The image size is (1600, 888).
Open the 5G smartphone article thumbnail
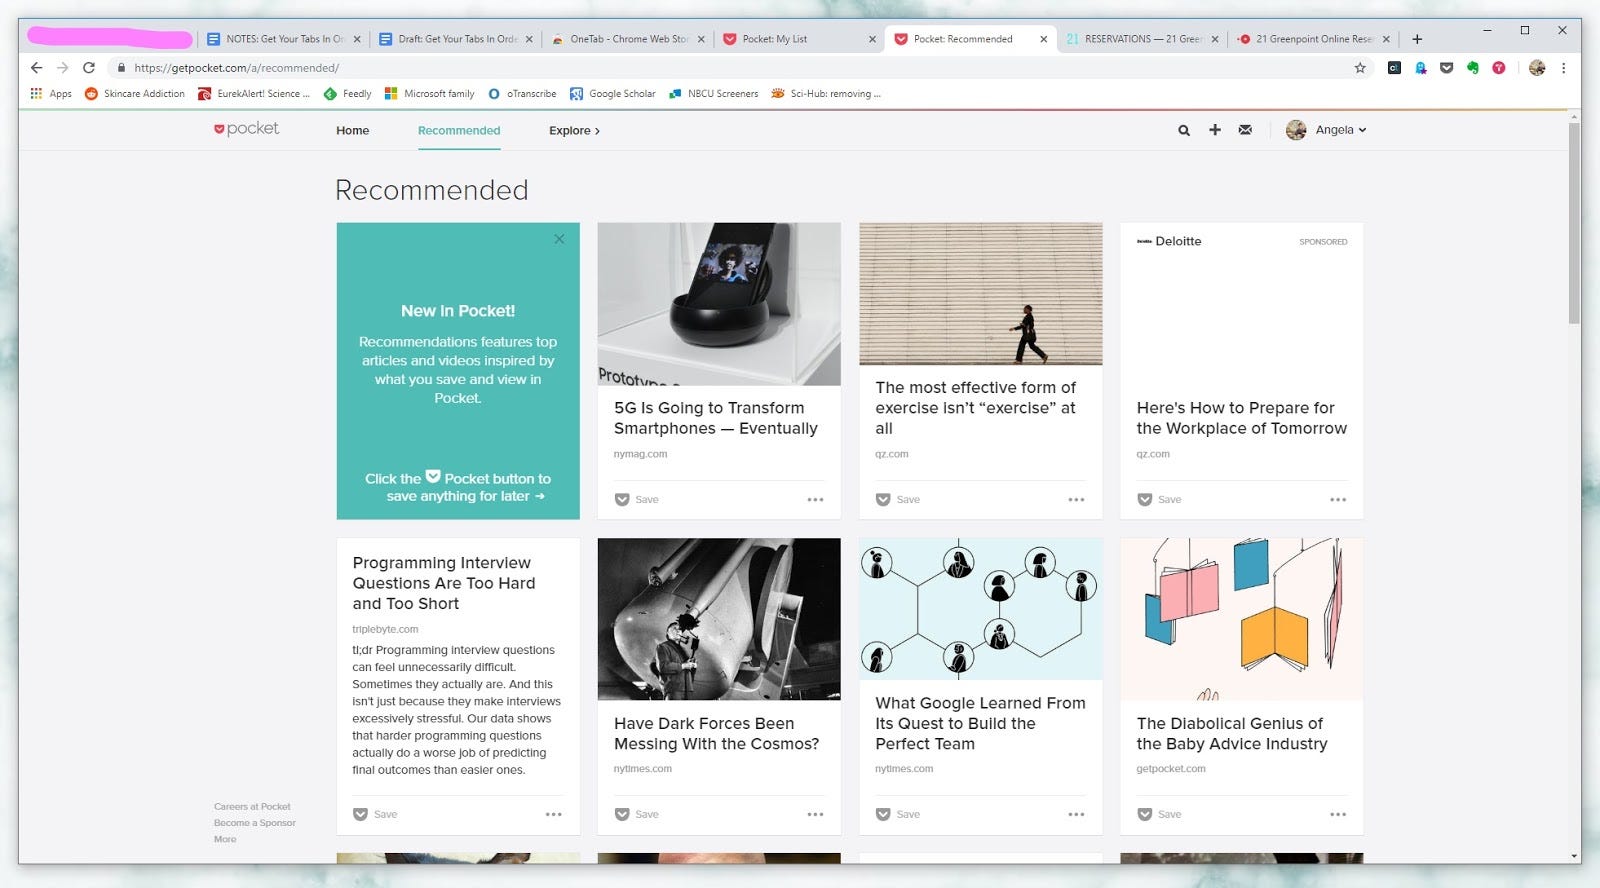click(719, 304)
